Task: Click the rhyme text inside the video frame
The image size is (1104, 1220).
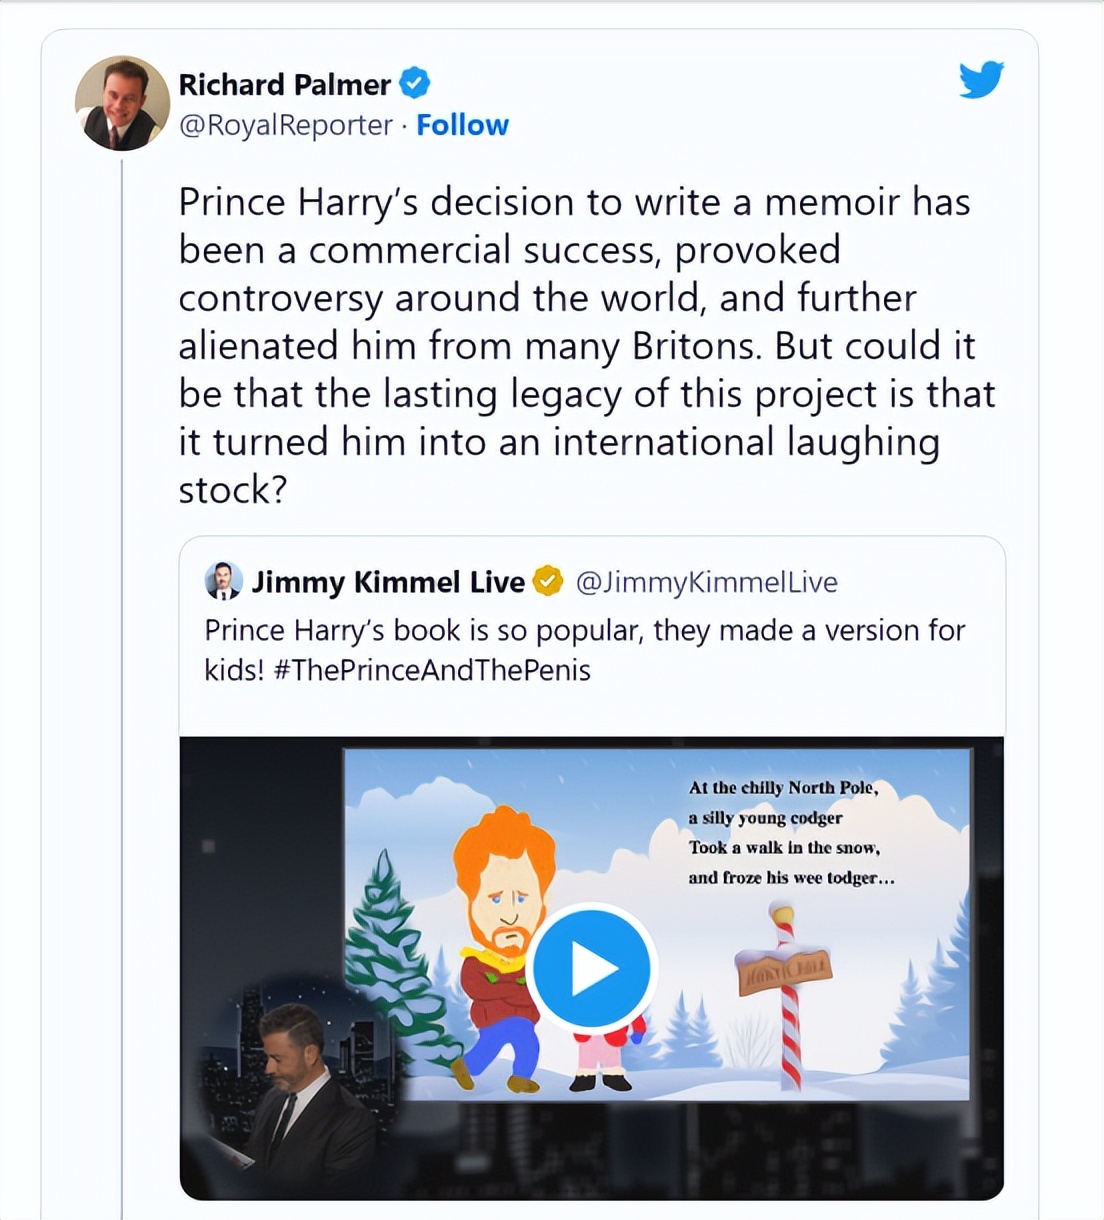Action: (790, 833)
